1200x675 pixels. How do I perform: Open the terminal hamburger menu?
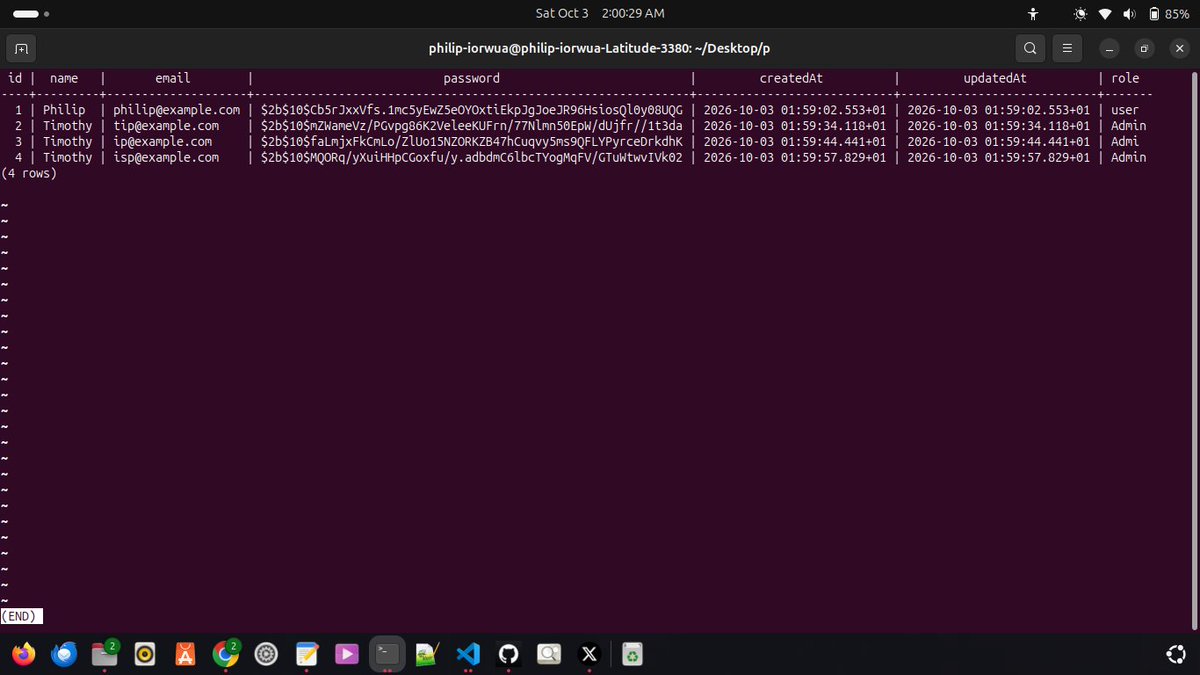point(1067,48)
